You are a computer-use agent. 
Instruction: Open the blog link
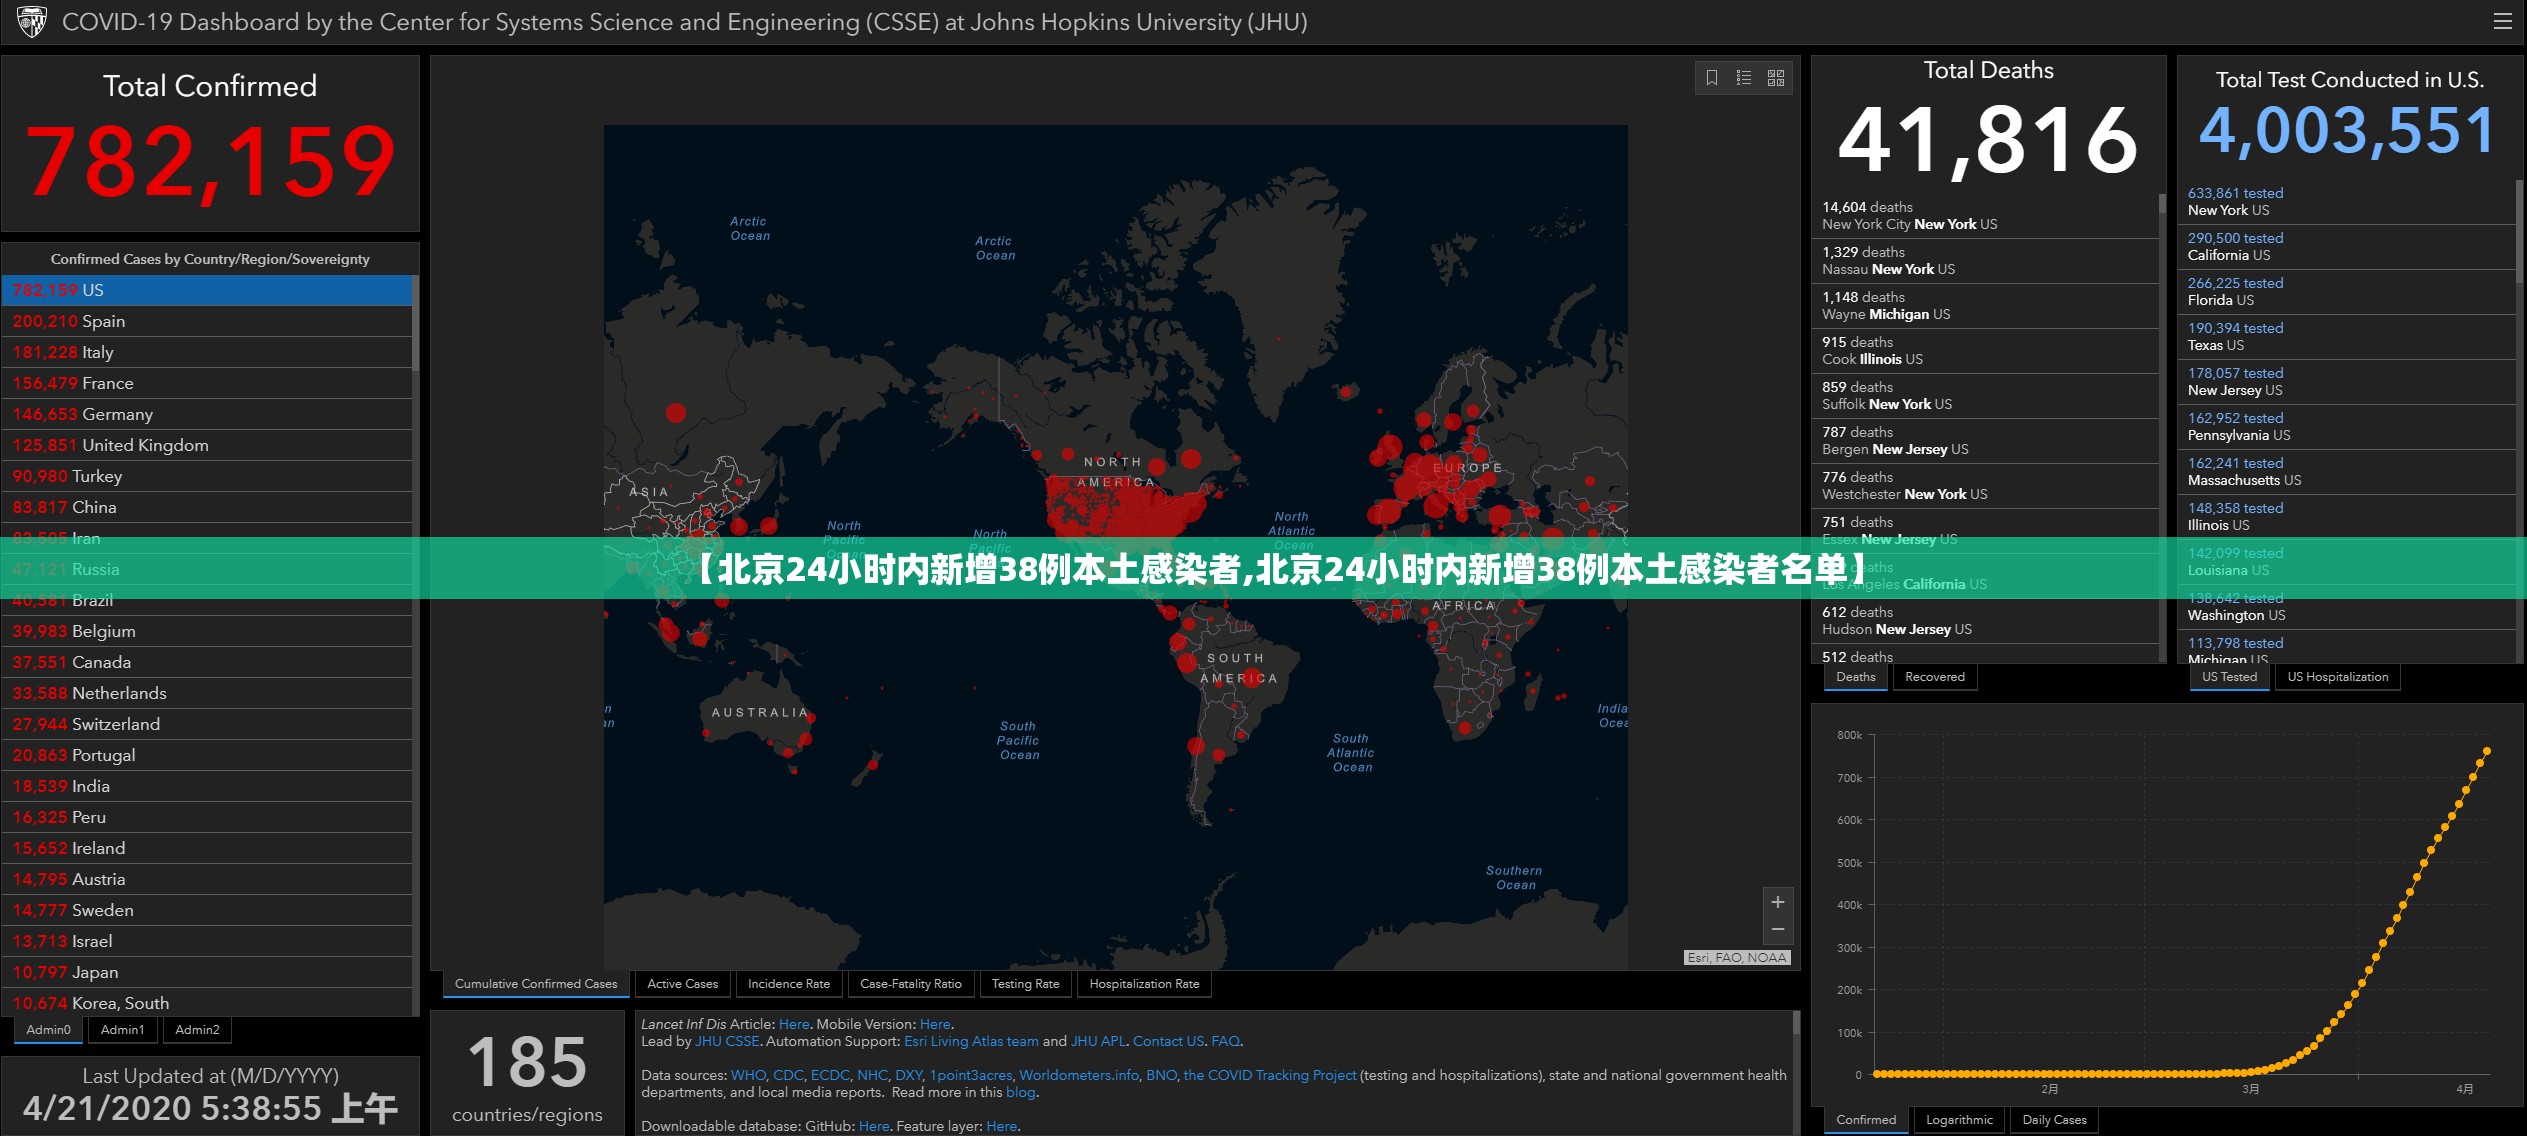pyautogui.click(x=1020, y=1092)
